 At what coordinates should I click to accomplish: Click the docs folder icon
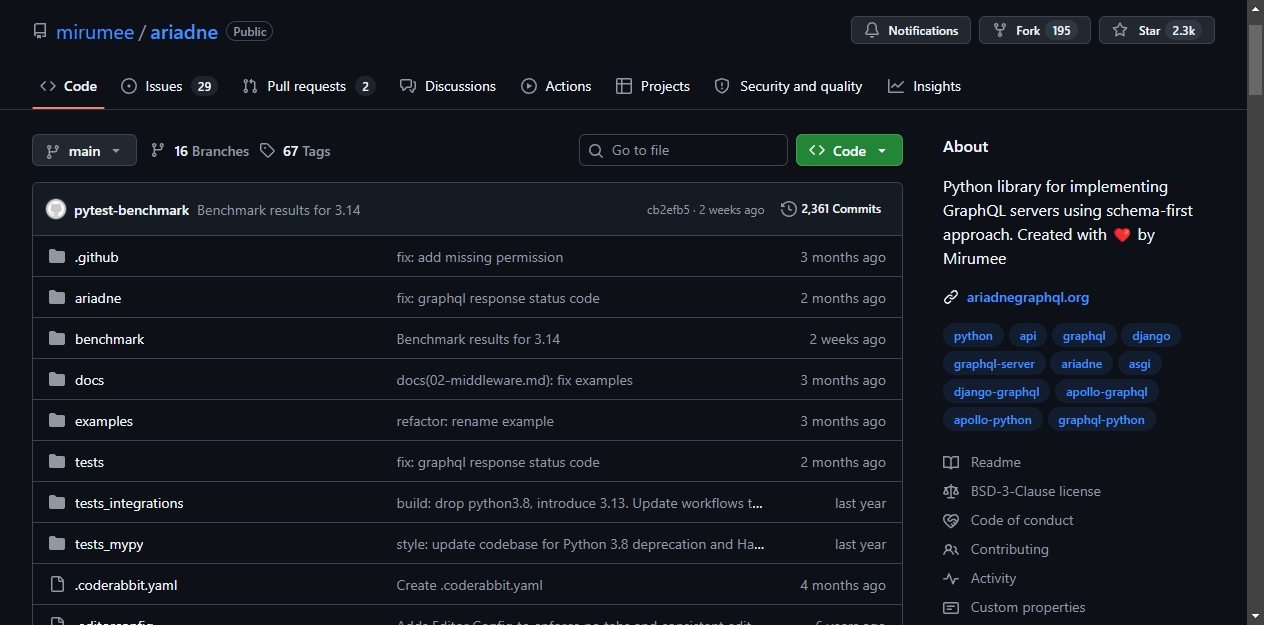[57, 380]
